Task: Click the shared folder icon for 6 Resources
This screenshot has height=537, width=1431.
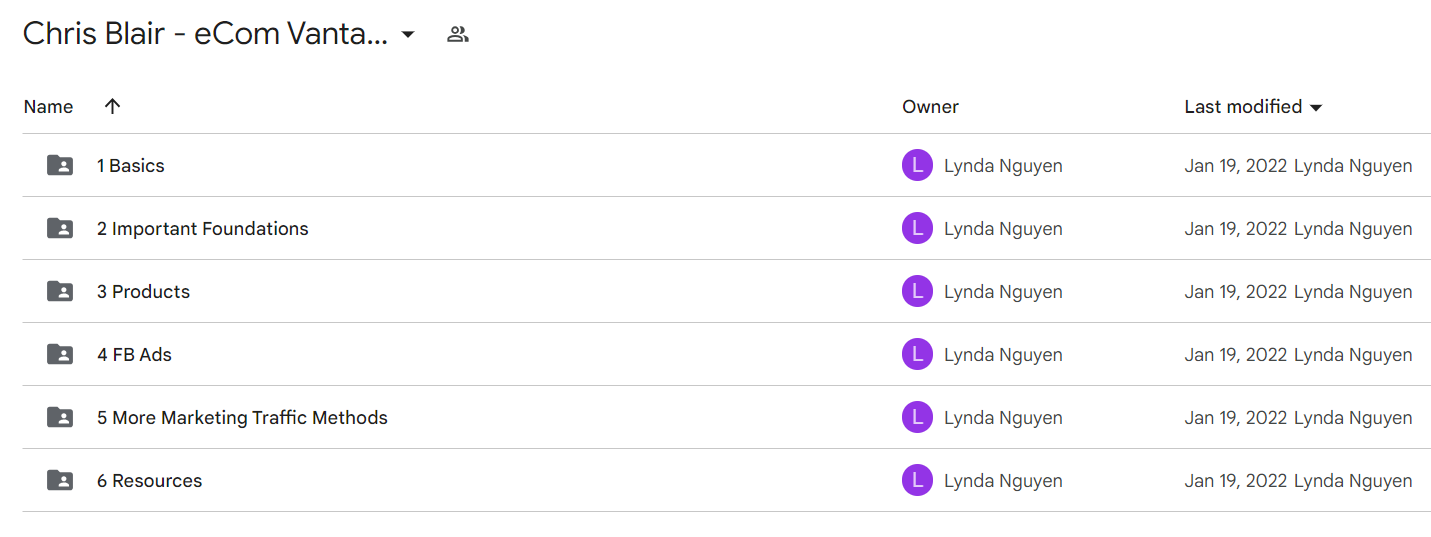Action: 60,481
